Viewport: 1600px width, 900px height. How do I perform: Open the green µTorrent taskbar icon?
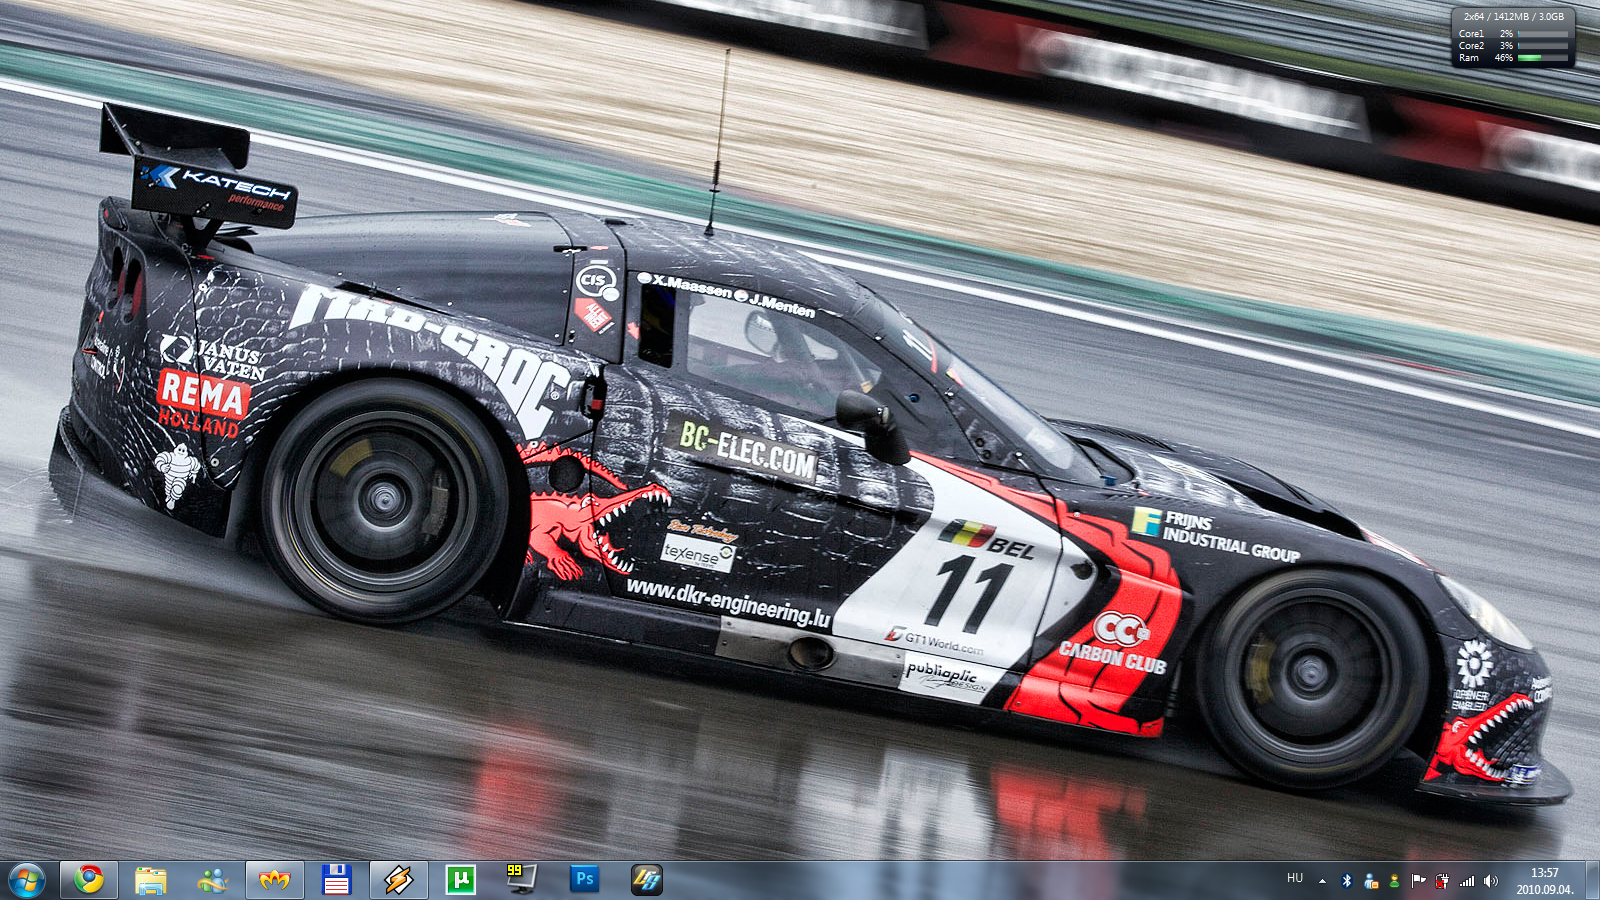(460, 880)
